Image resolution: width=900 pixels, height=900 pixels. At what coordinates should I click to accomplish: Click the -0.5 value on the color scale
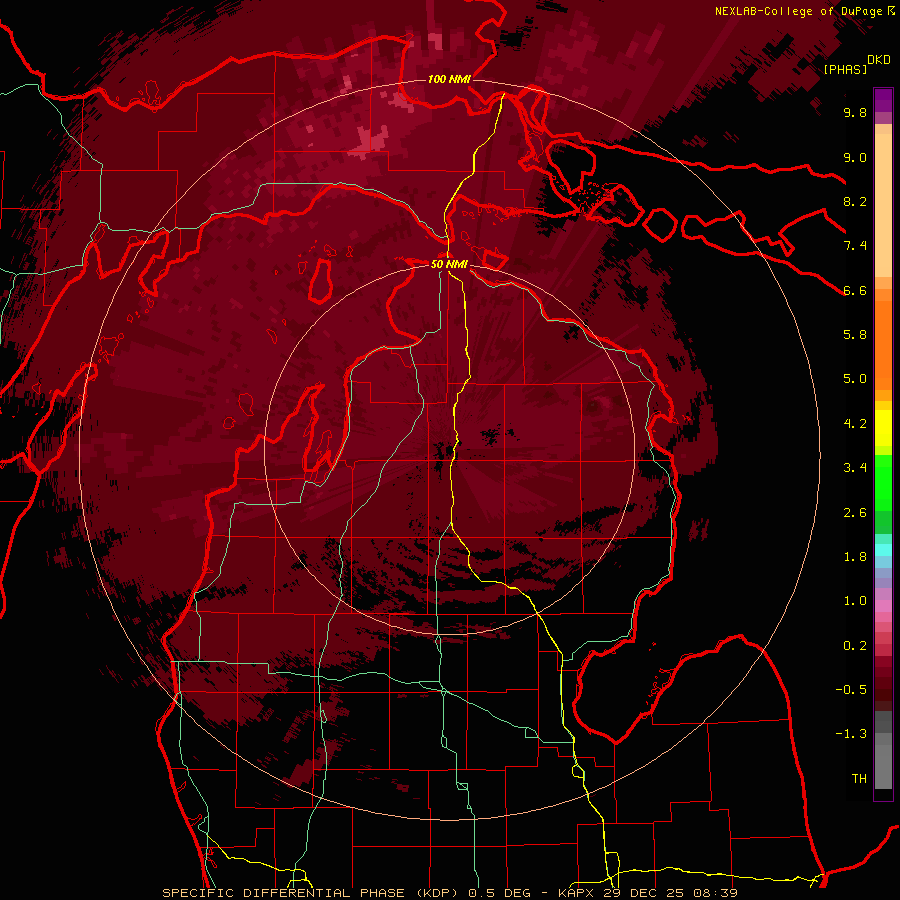(851, 690)
